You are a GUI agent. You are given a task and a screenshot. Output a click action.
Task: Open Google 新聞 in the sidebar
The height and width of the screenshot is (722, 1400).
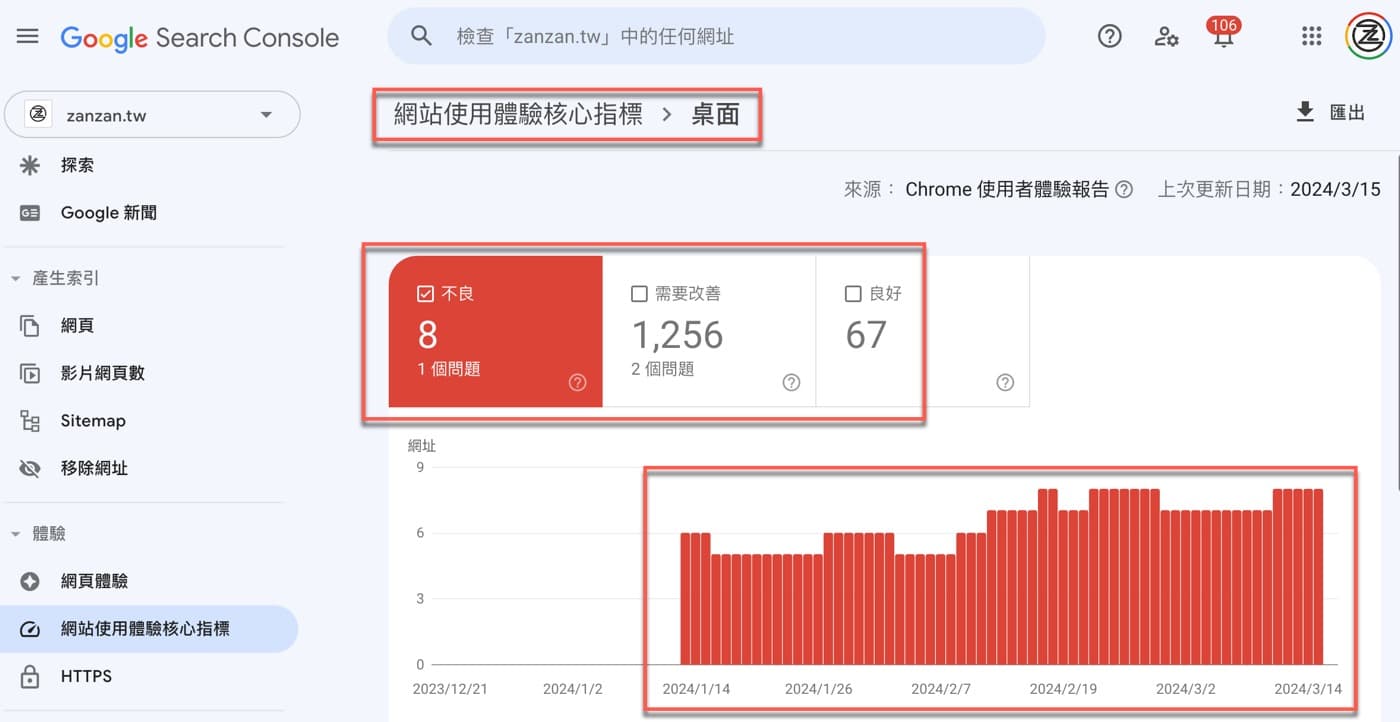click(108, 213)
